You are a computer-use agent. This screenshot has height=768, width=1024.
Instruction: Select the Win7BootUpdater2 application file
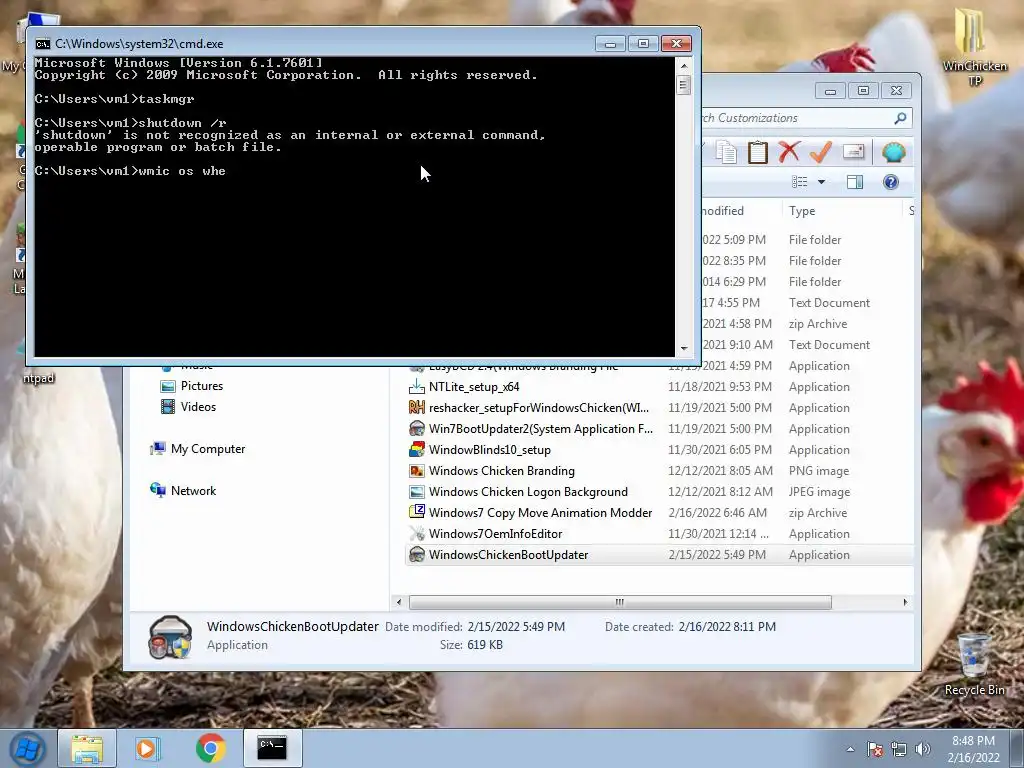[541, 428]
